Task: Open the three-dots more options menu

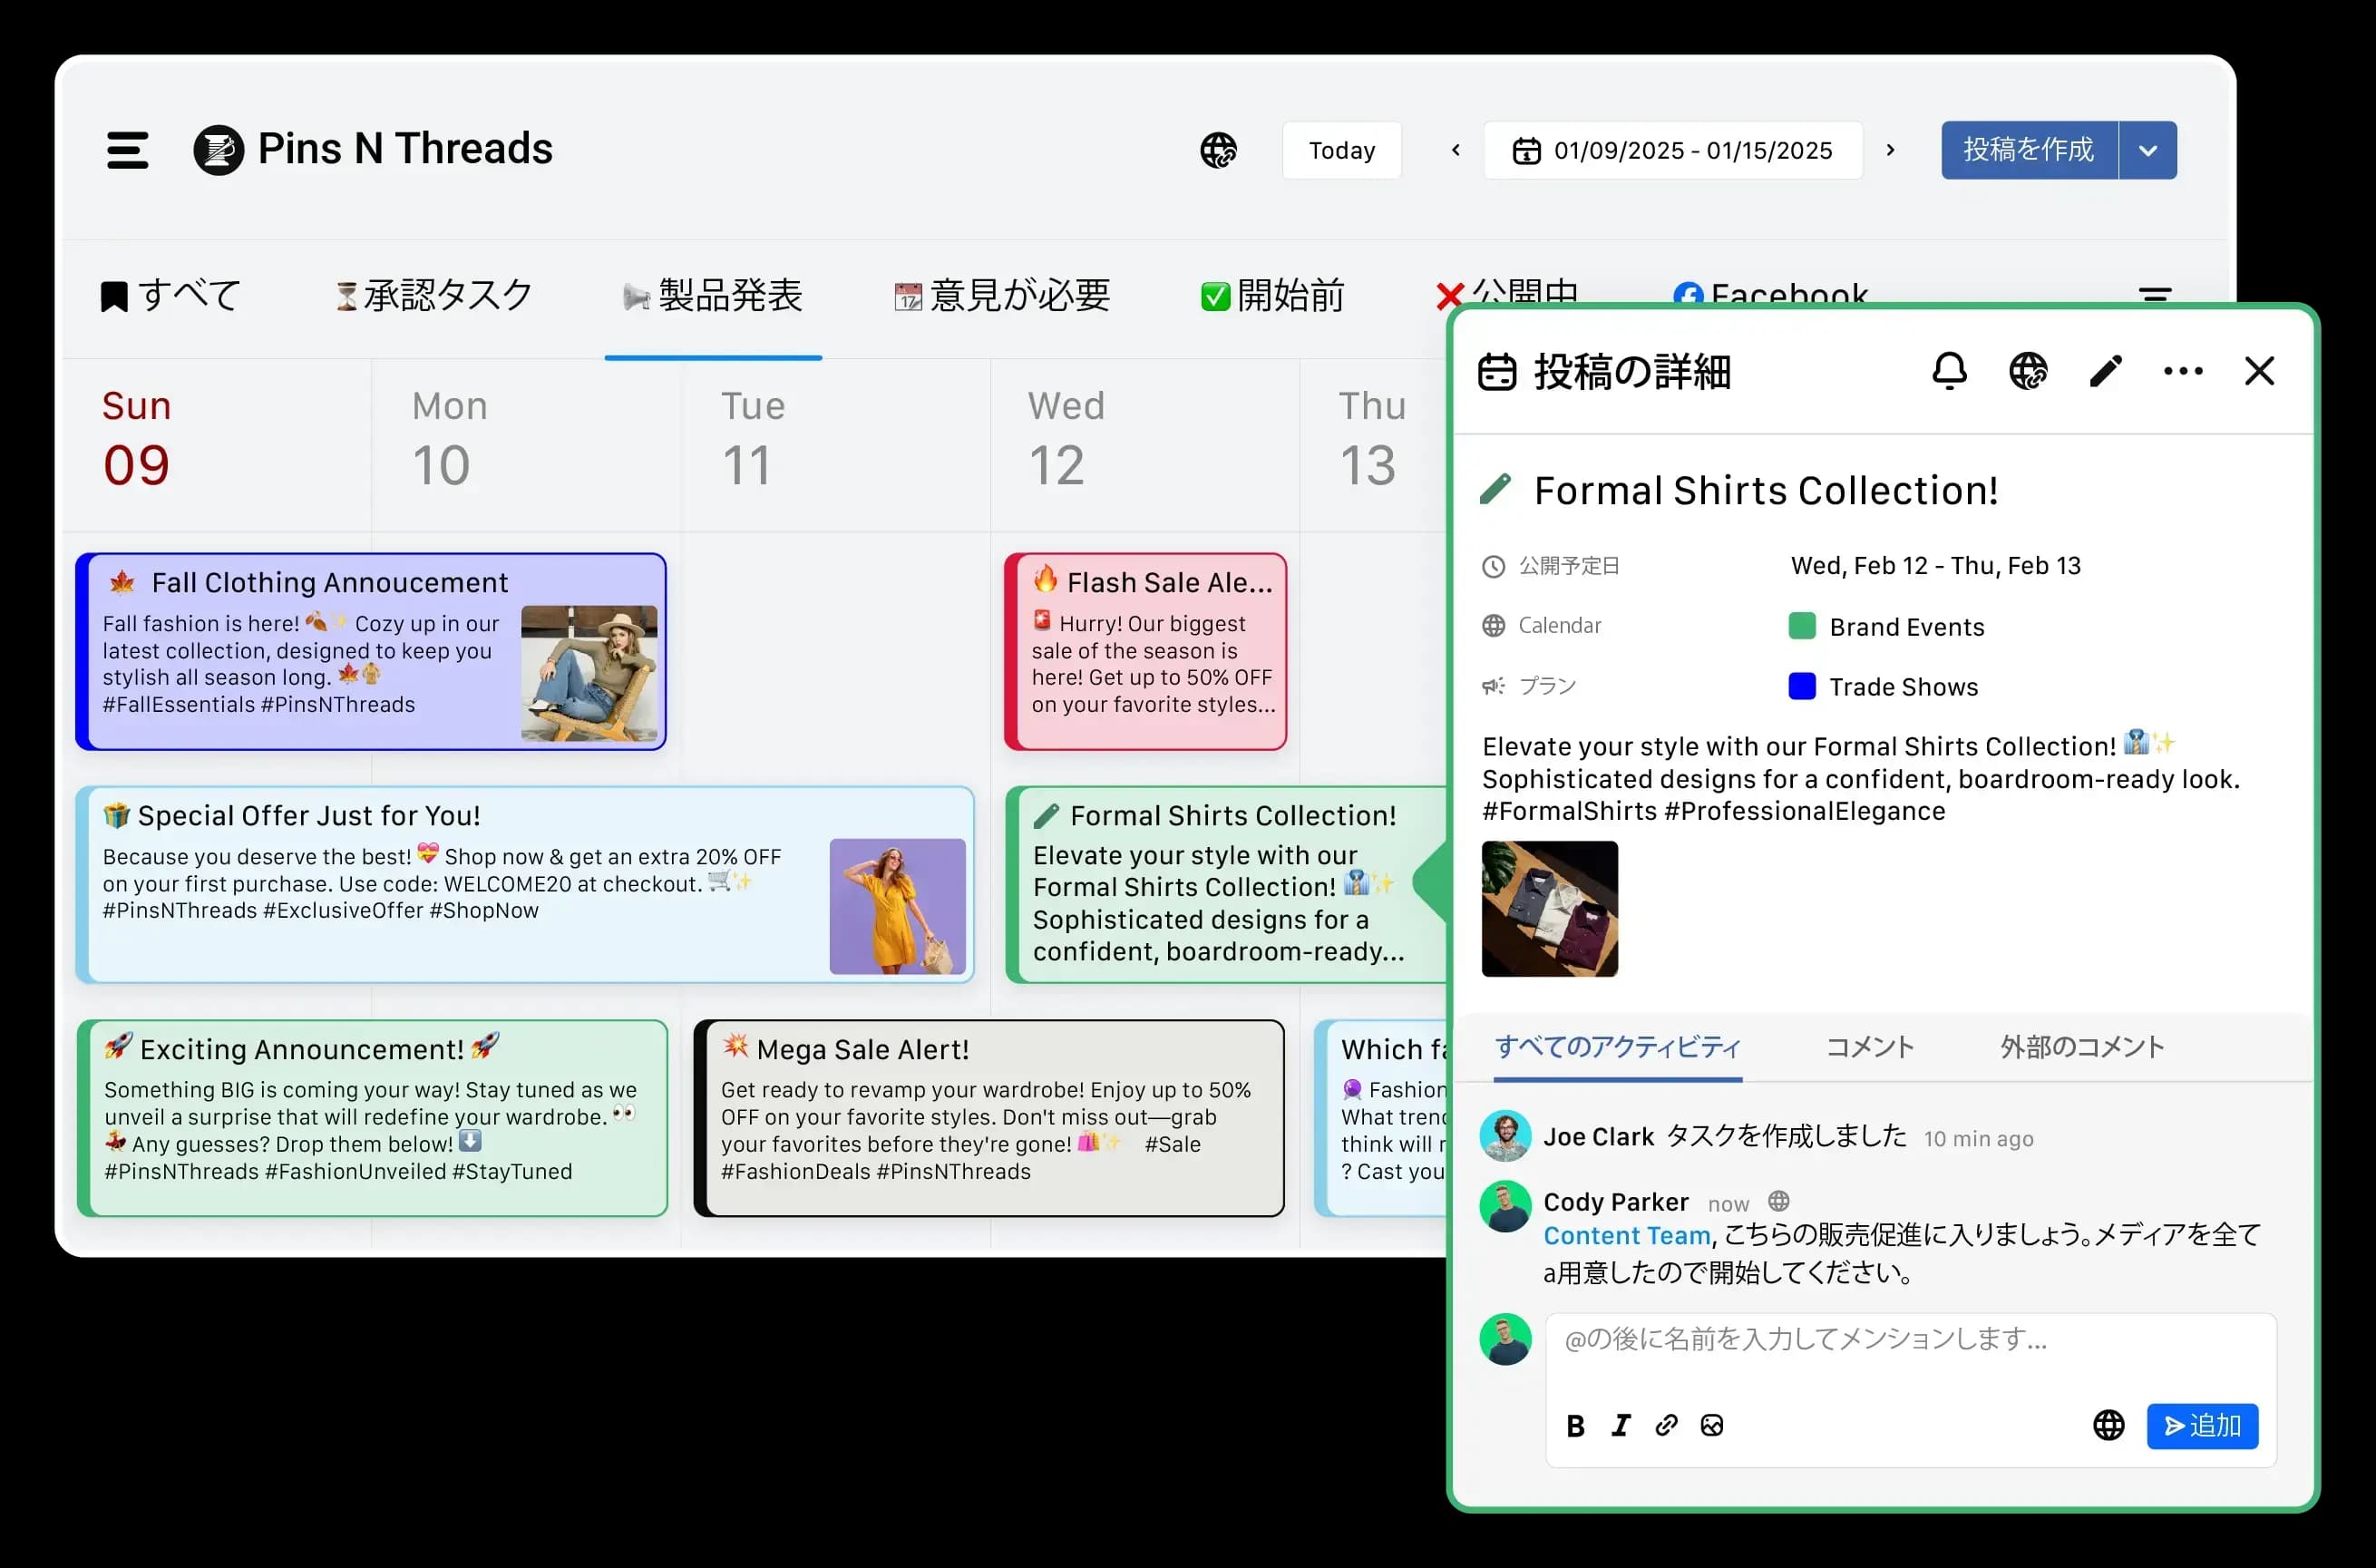Action: click(x=2182, y=371)
